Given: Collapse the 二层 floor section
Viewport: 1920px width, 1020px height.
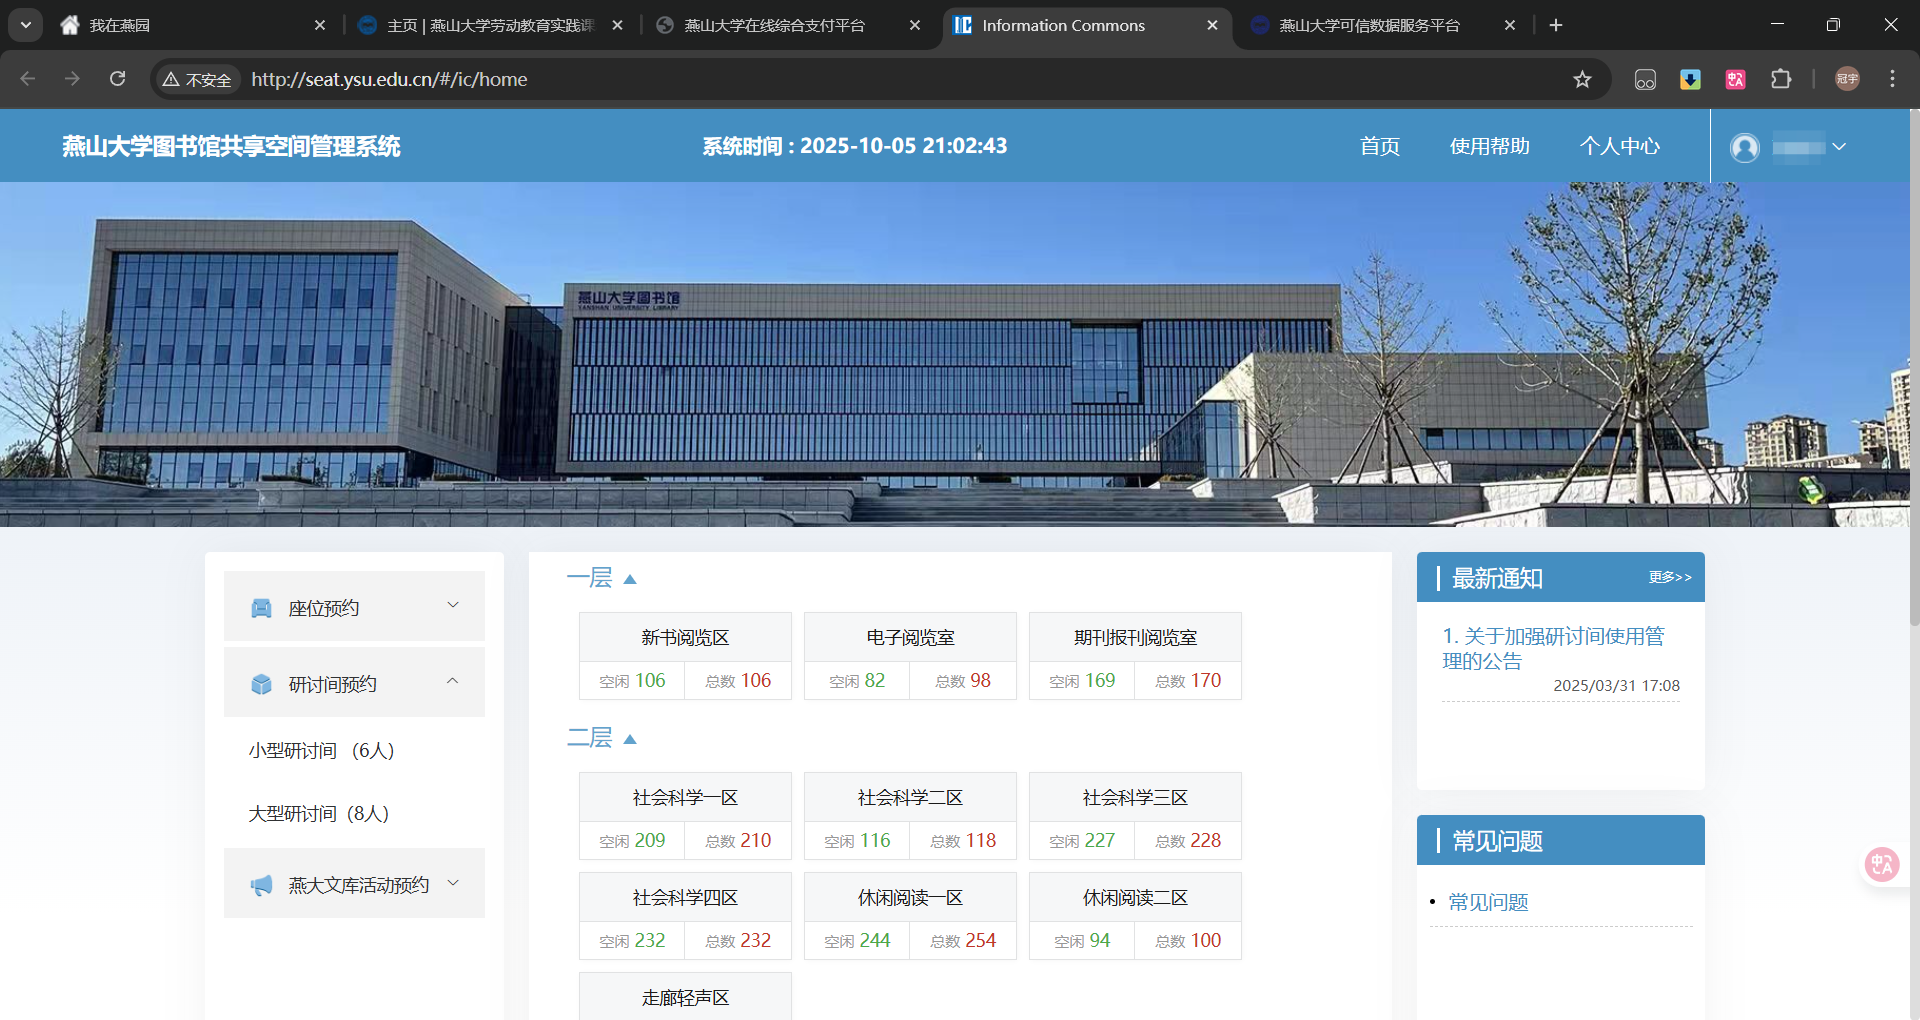Looking at the screenshot, I should point(630,739).
